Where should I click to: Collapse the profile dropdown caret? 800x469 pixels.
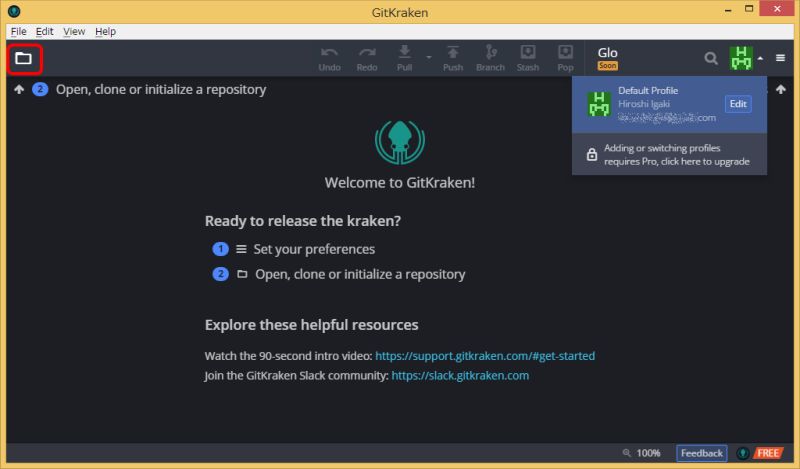(760, 58)
